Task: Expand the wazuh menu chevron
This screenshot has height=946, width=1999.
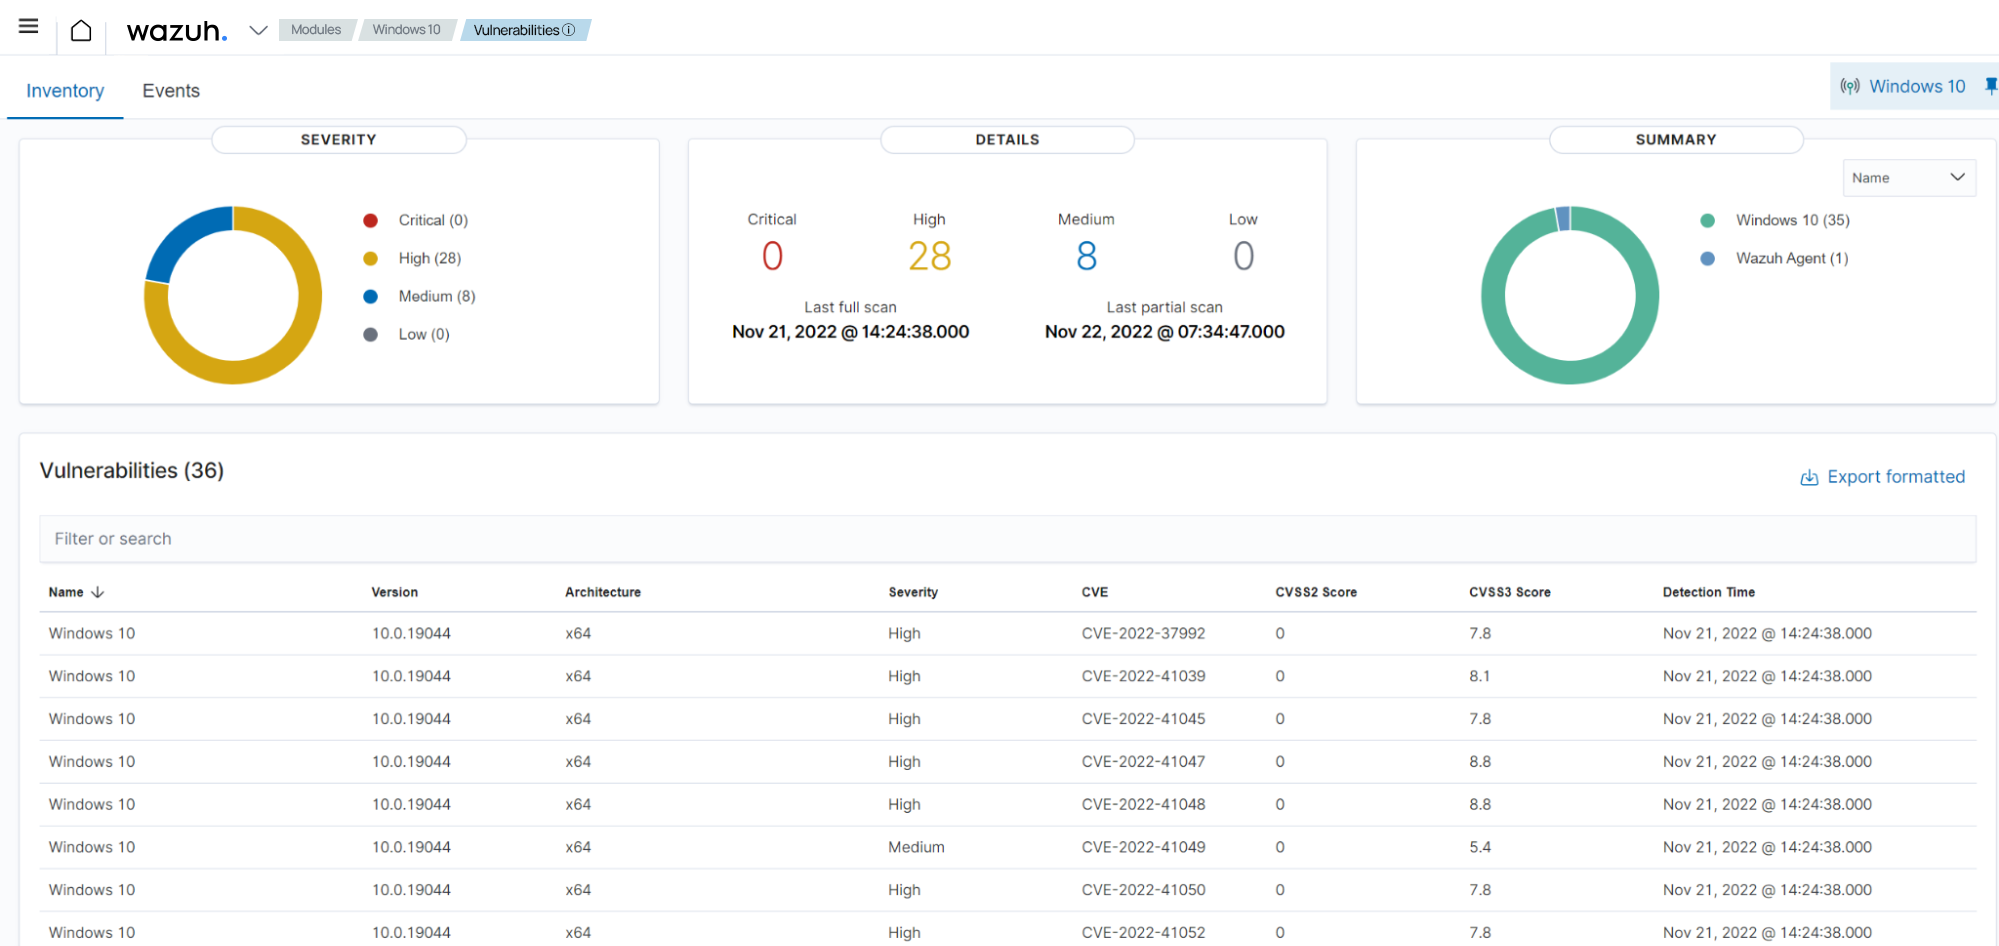Action: click(x=258, y=30)
